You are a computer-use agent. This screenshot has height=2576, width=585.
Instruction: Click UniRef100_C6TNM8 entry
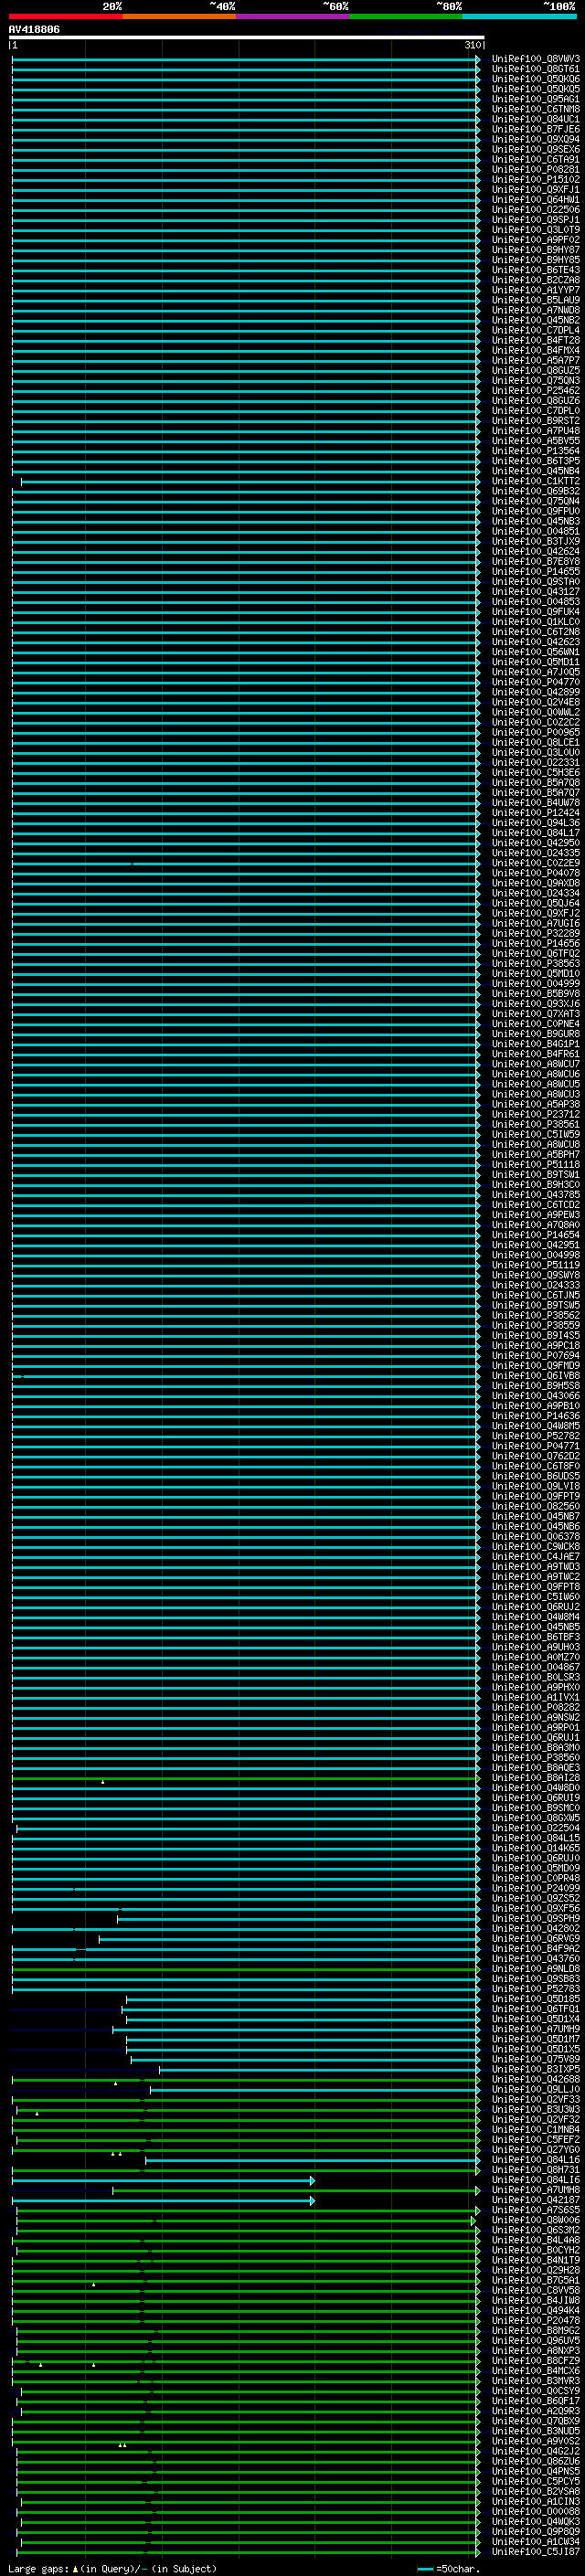(535, 109)
